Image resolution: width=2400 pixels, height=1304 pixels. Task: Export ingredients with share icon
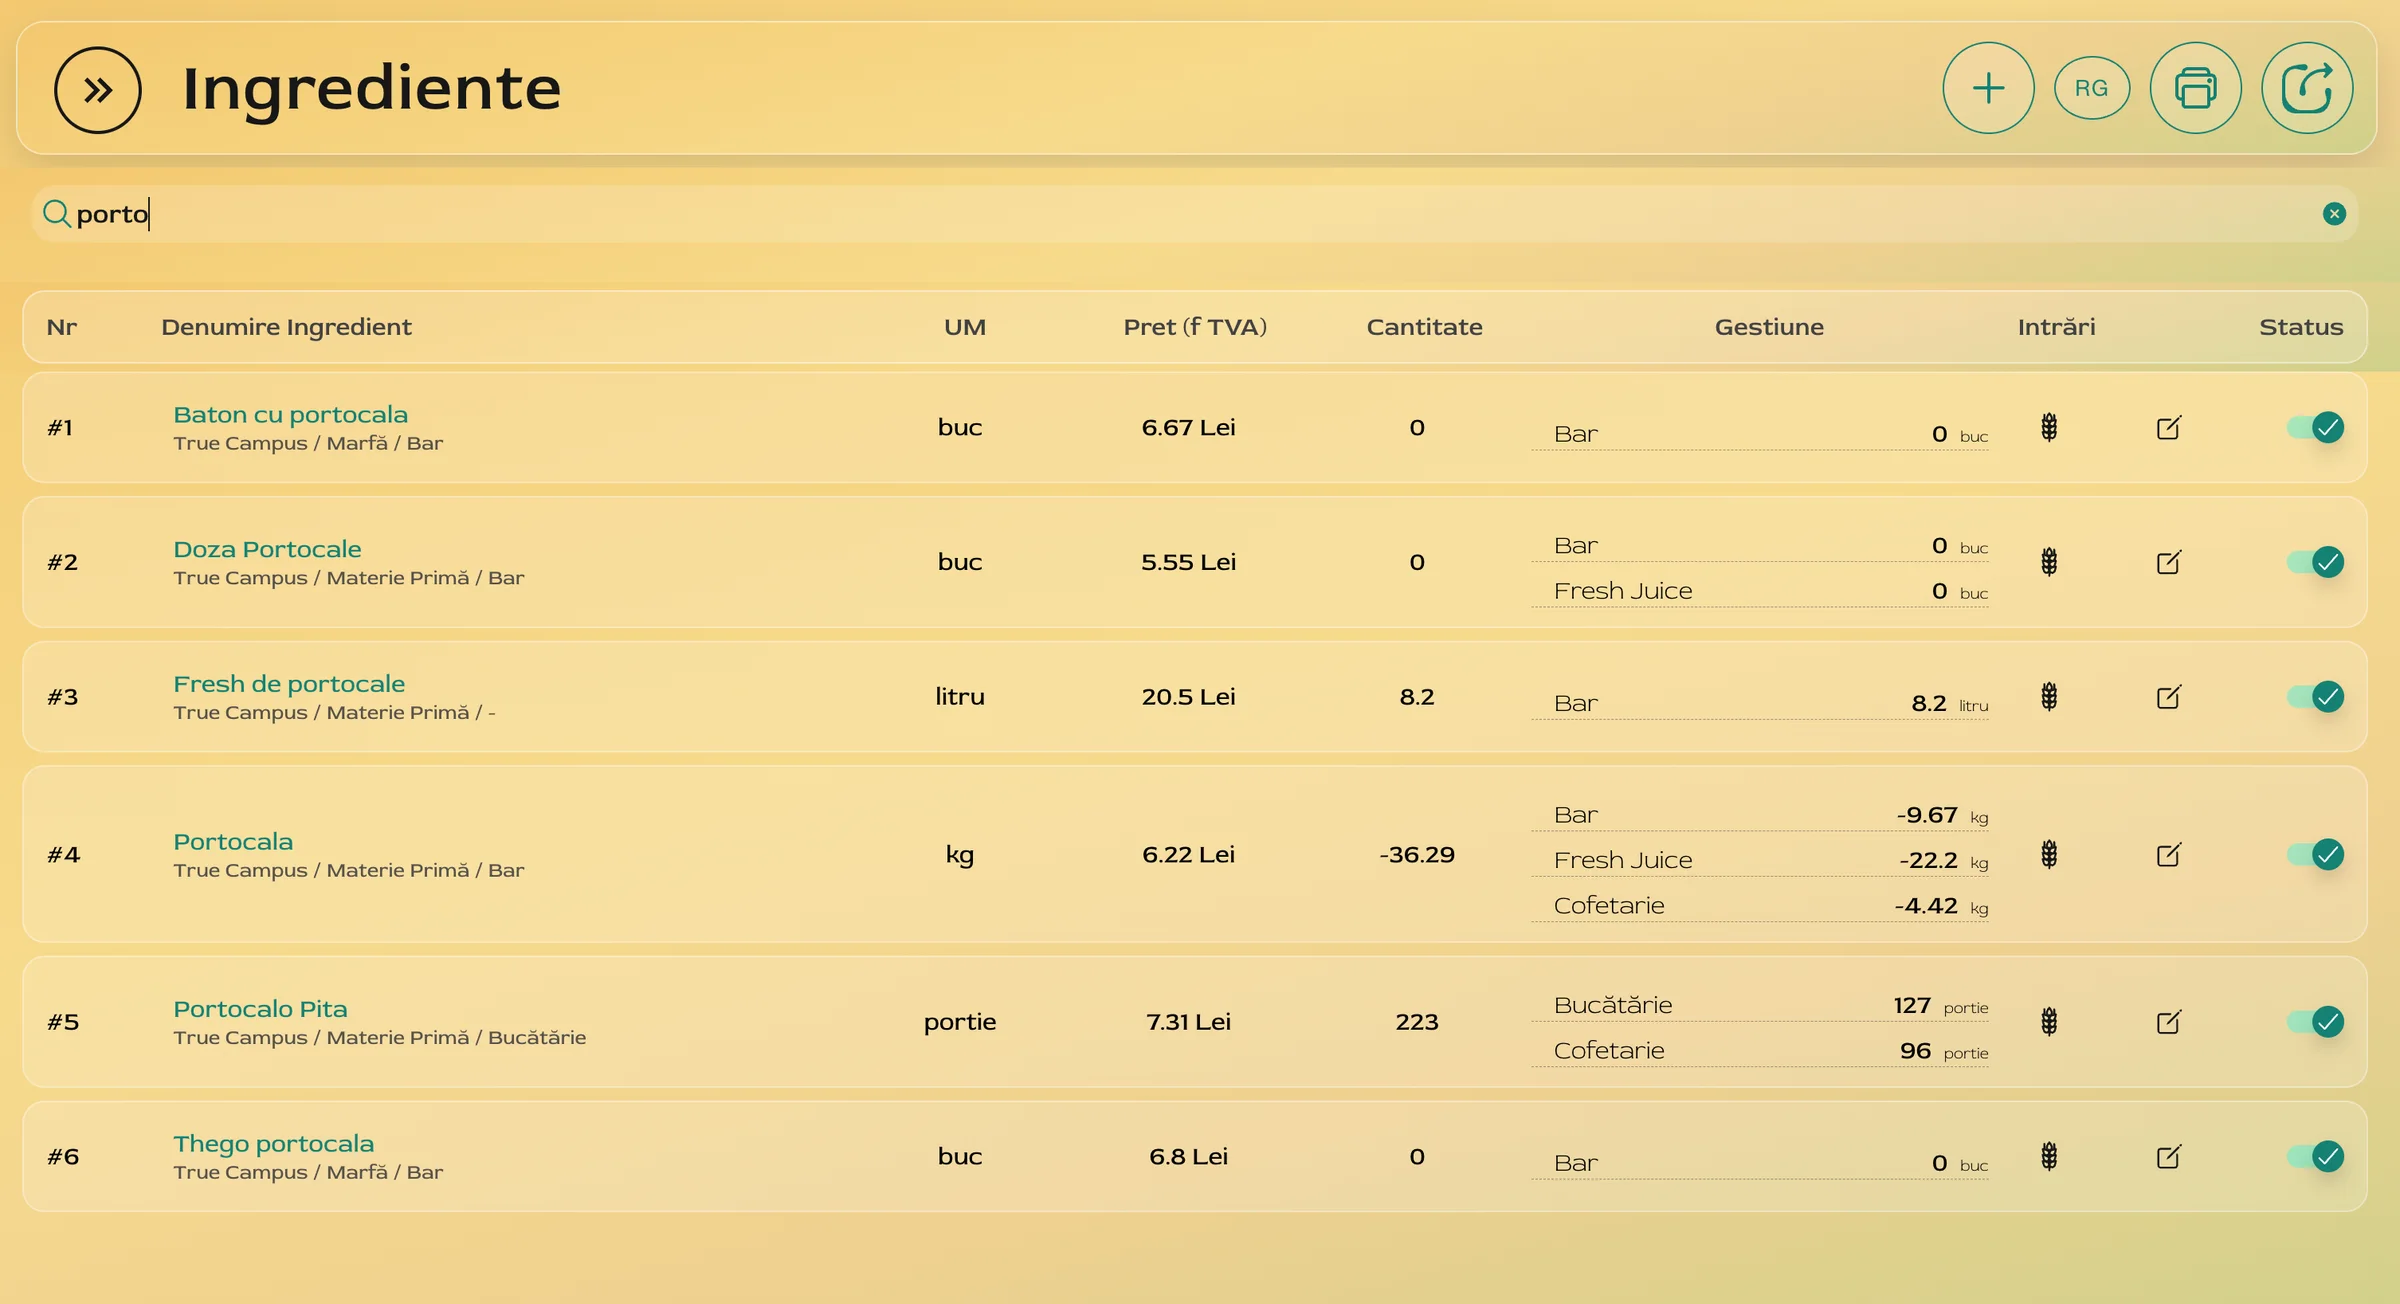click(x=2306, y=88)
